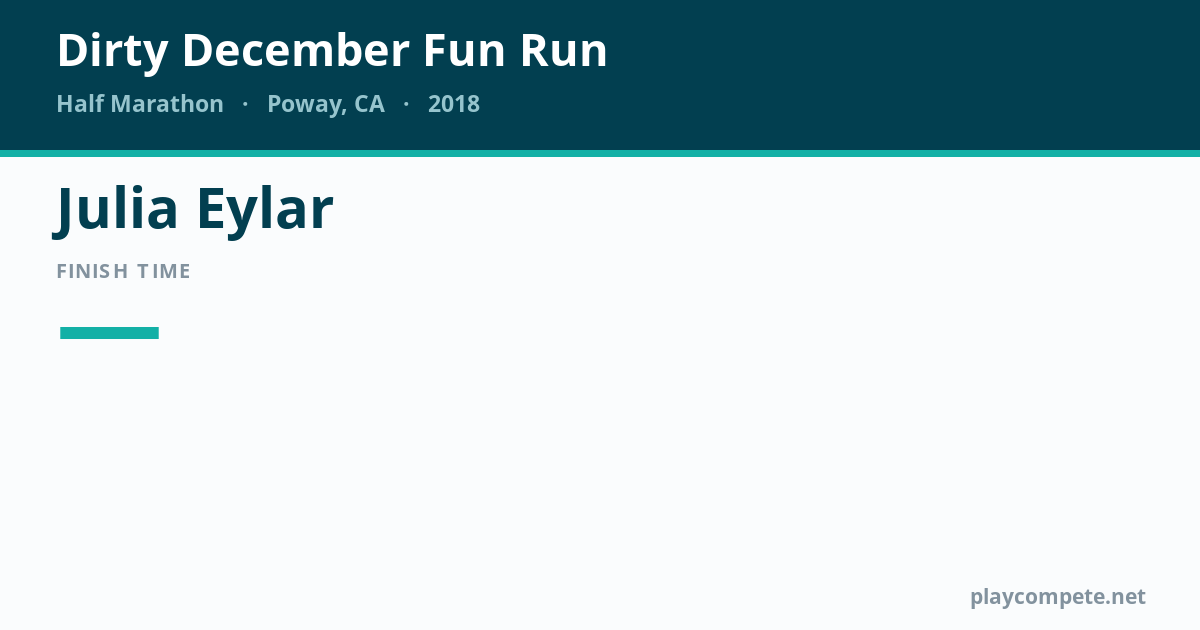Select the Half Marathon label

click(140, 104)
